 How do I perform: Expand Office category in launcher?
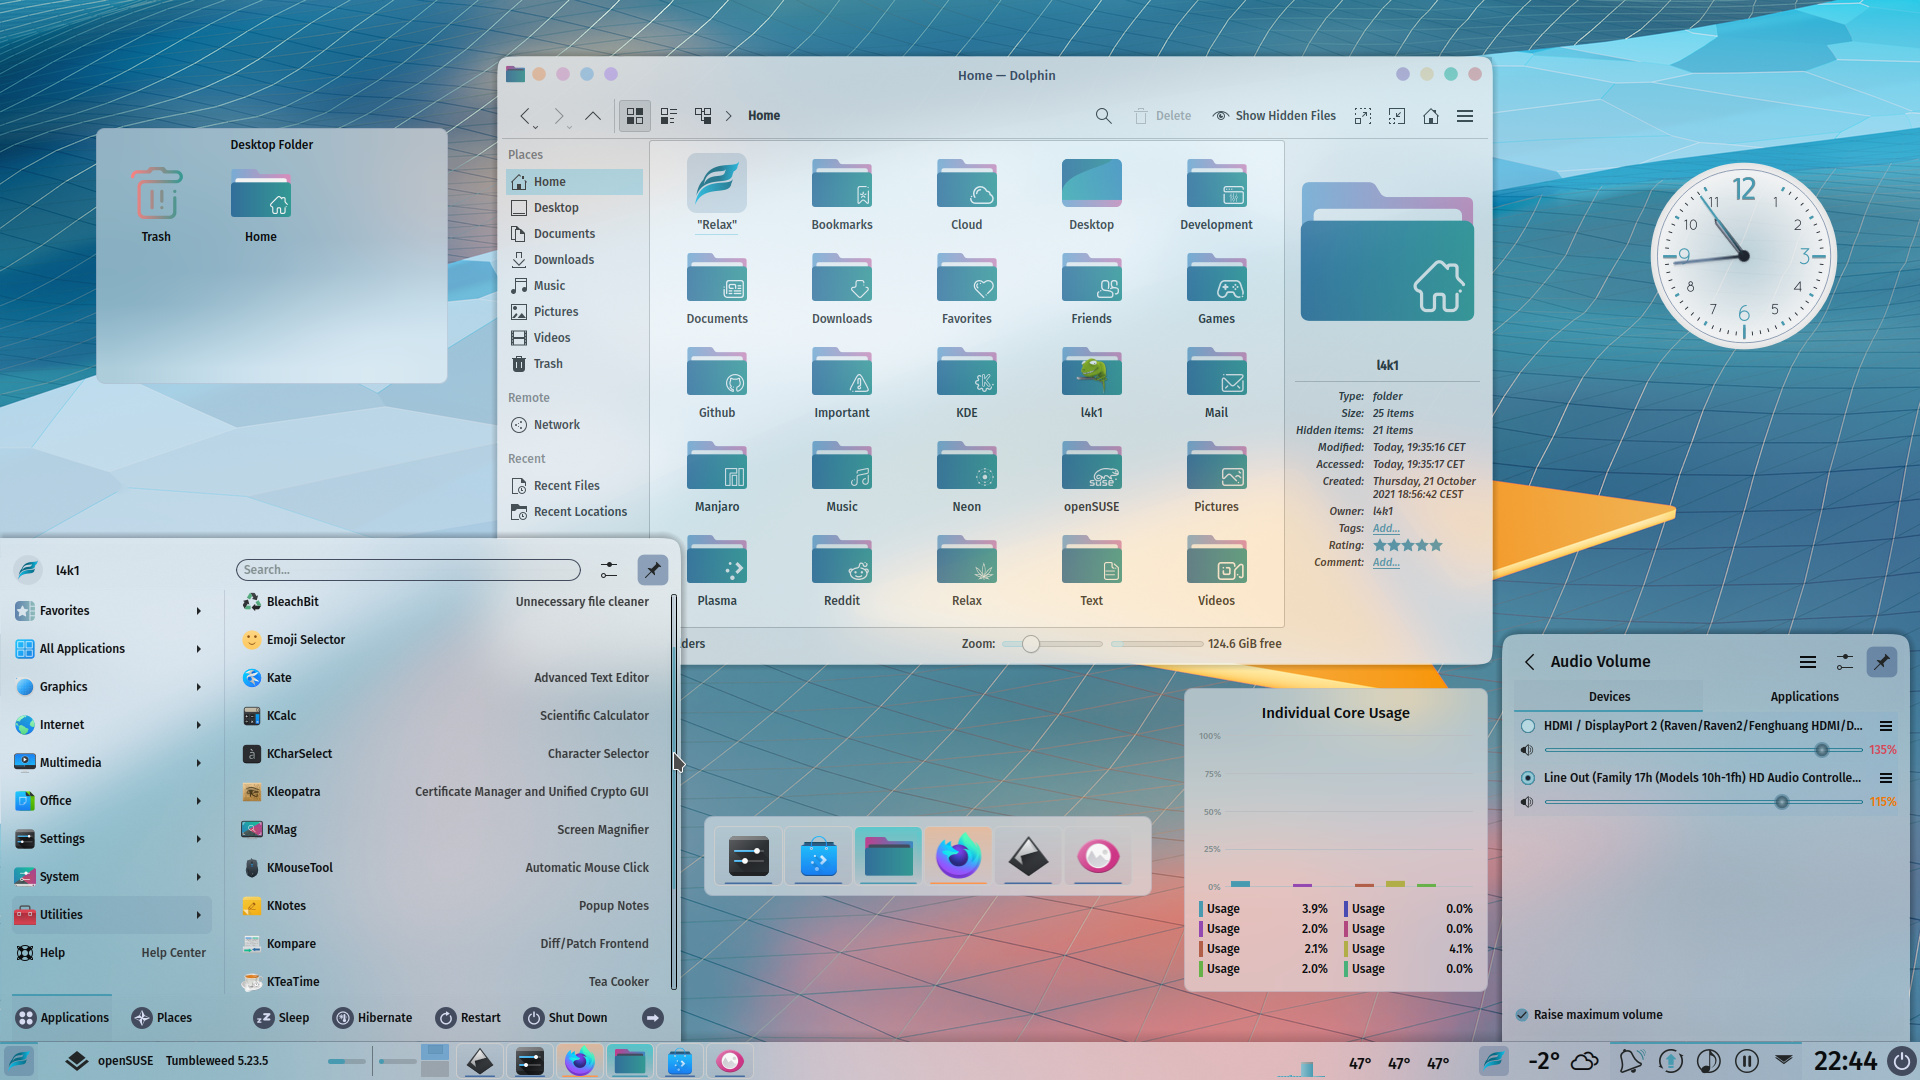point(110,801)
